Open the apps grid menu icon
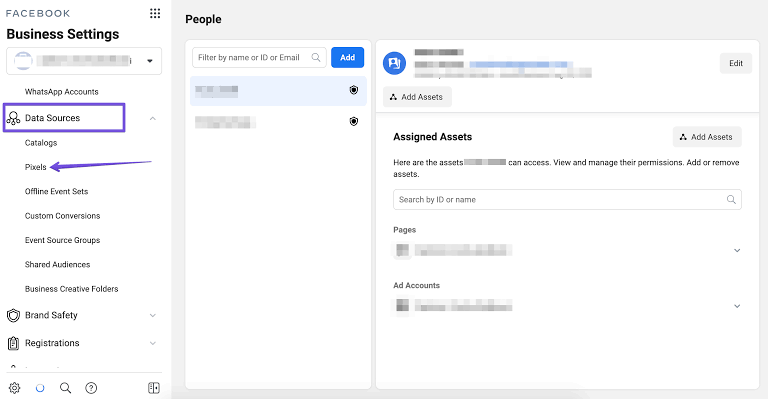 pos(155,13)
